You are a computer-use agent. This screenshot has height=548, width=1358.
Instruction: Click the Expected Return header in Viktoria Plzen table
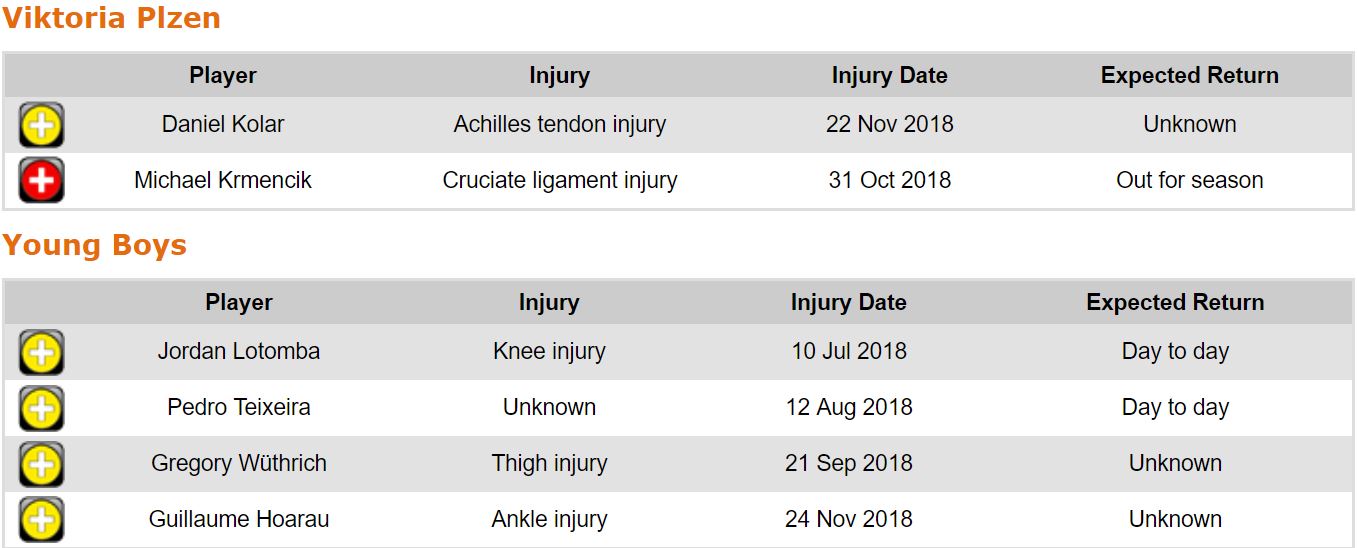pyautogui.click(x=1189, y=76)
